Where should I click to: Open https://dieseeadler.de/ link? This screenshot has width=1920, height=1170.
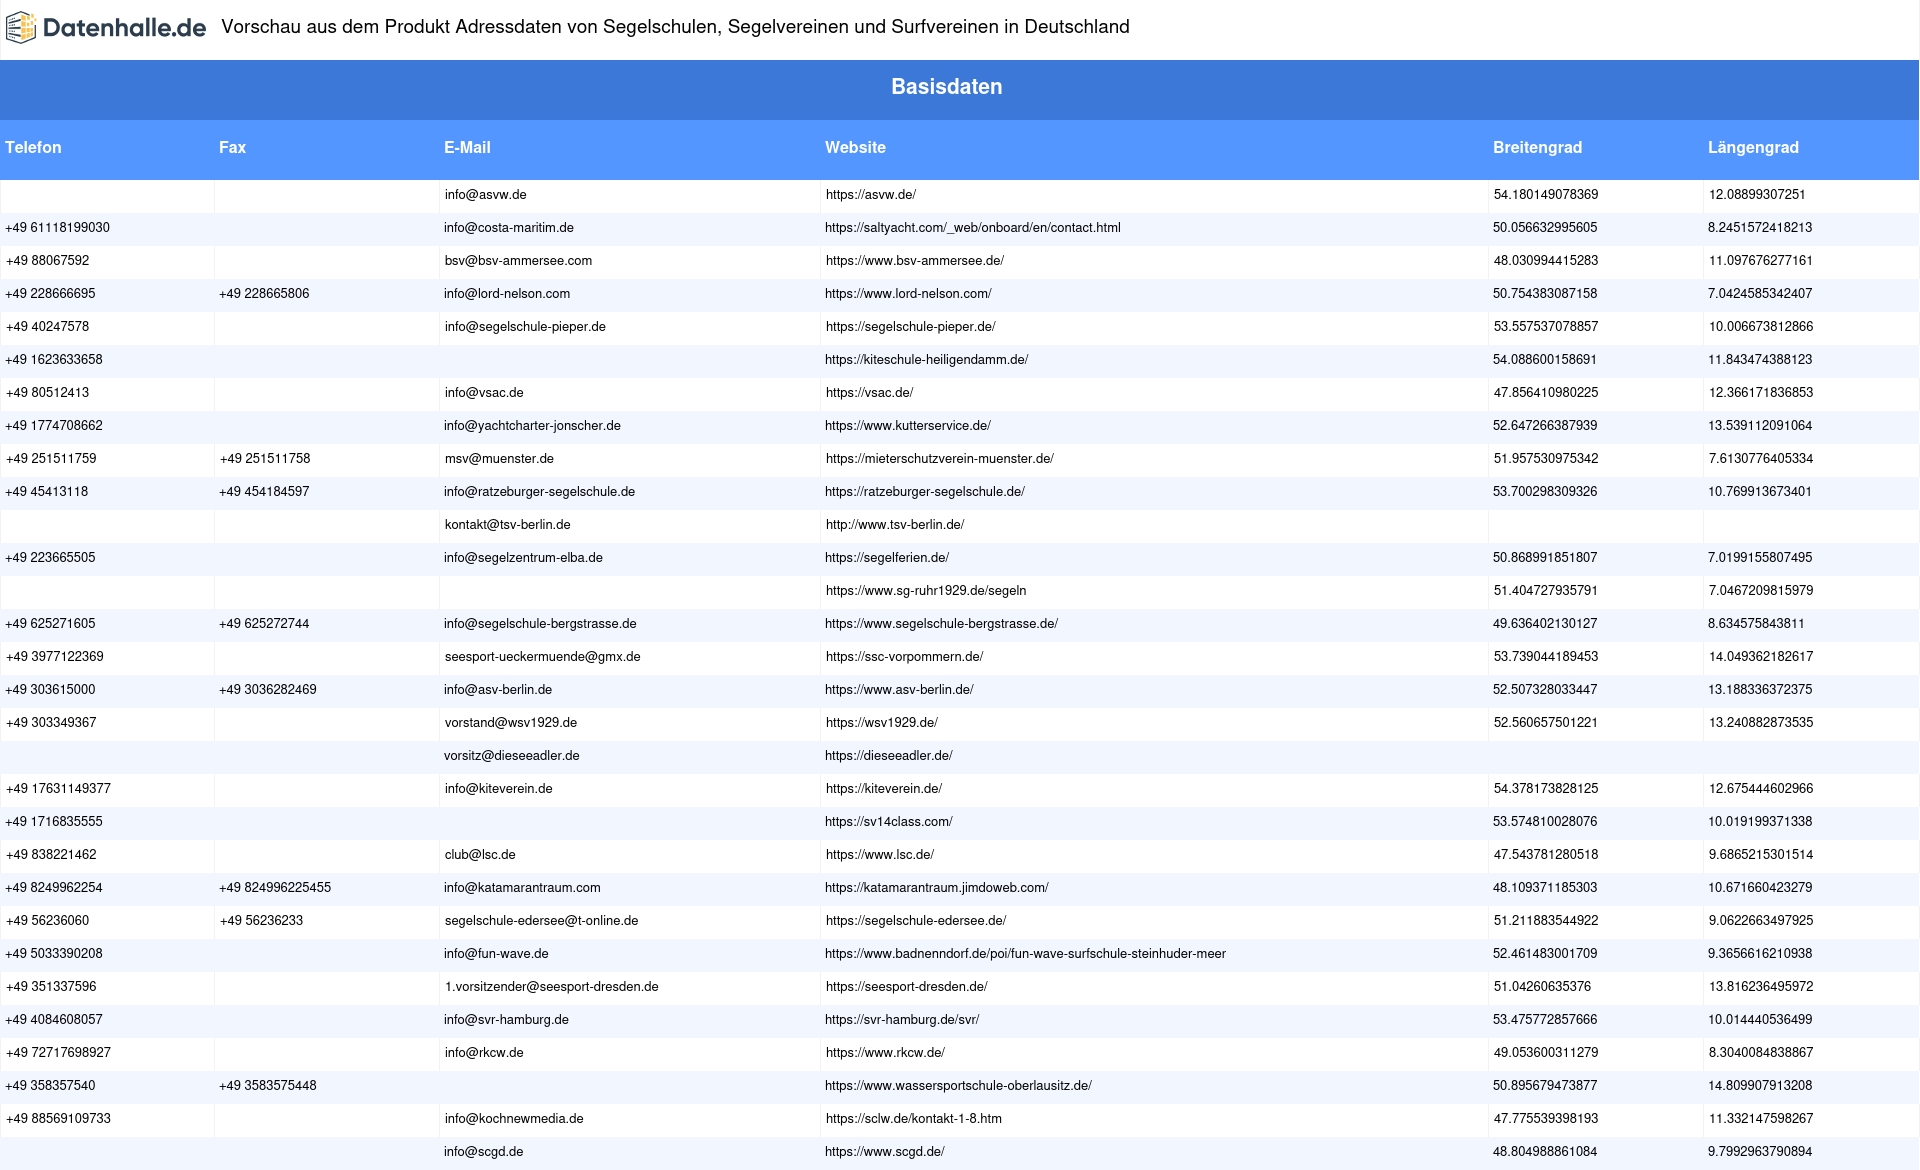pos(889,756)
